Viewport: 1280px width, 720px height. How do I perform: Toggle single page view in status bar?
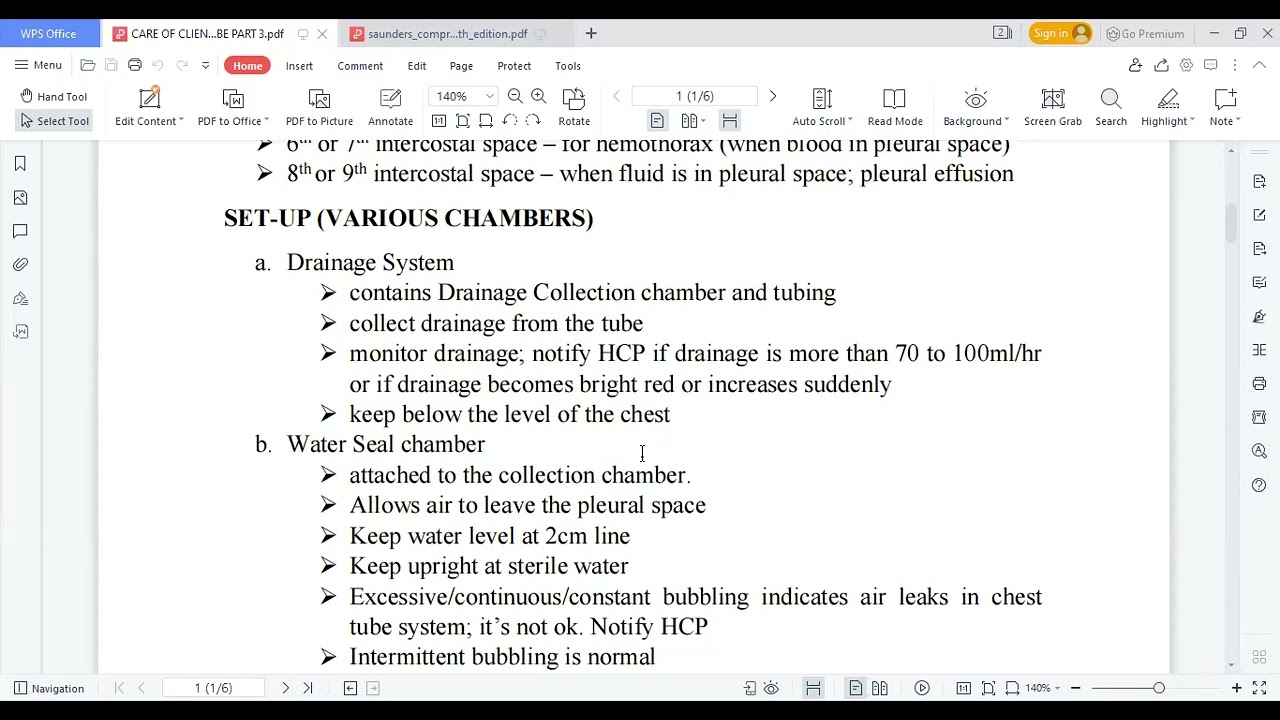point(855,688)
